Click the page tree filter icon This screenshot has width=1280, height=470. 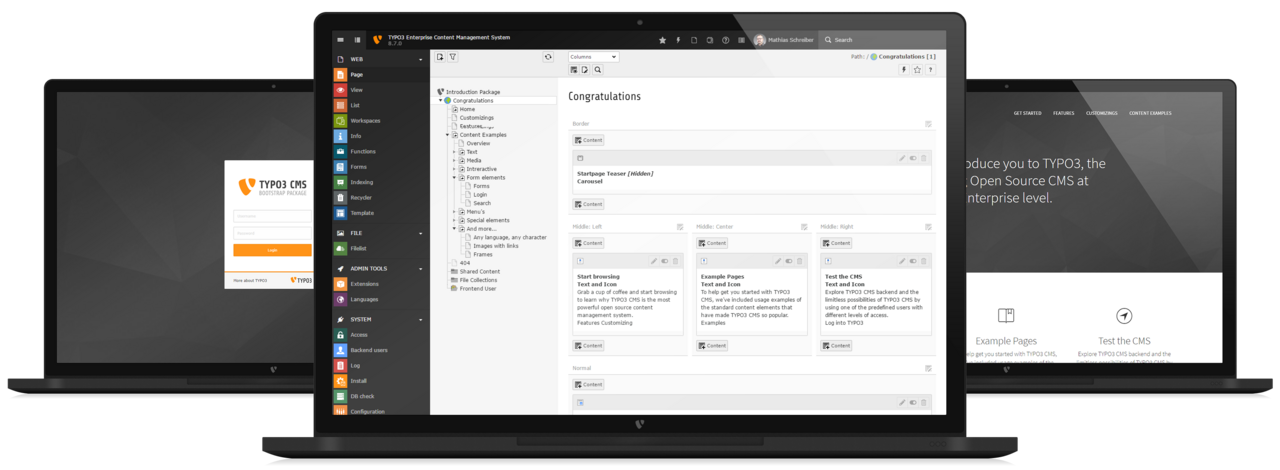click(x=453, y=57)
